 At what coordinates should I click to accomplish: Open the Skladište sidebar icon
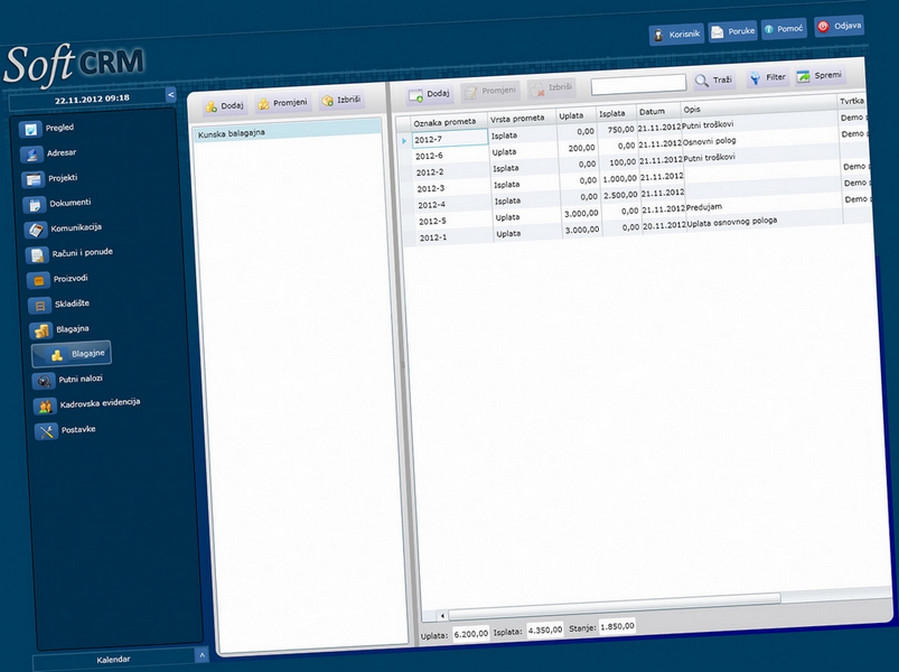coord(40,306)
